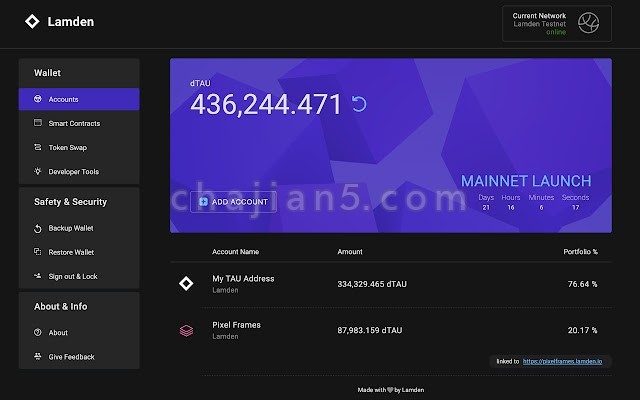Click the plus icon on ADD ACCOUNT
The height and width of the screenshot is (400, 640).
[203, 202]
